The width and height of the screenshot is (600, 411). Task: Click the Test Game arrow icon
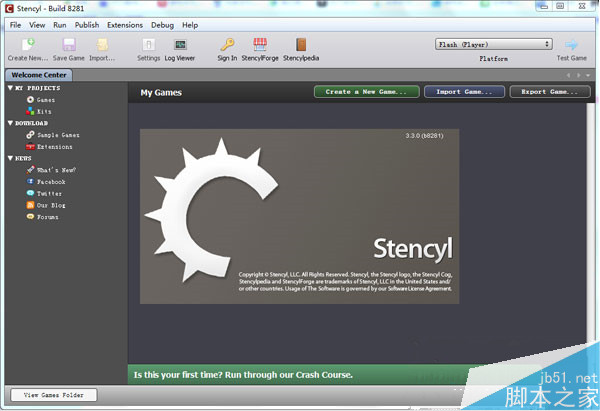(x=571, y=45)
